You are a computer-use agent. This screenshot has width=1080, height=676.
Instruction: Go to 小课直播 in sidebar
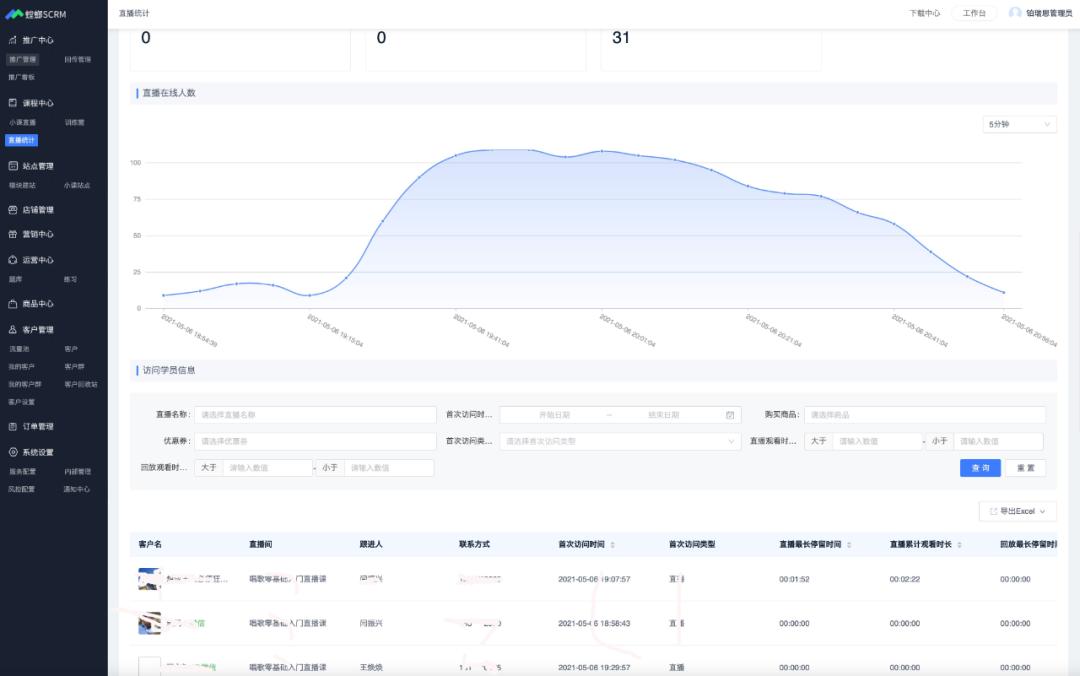click(22, 122)
